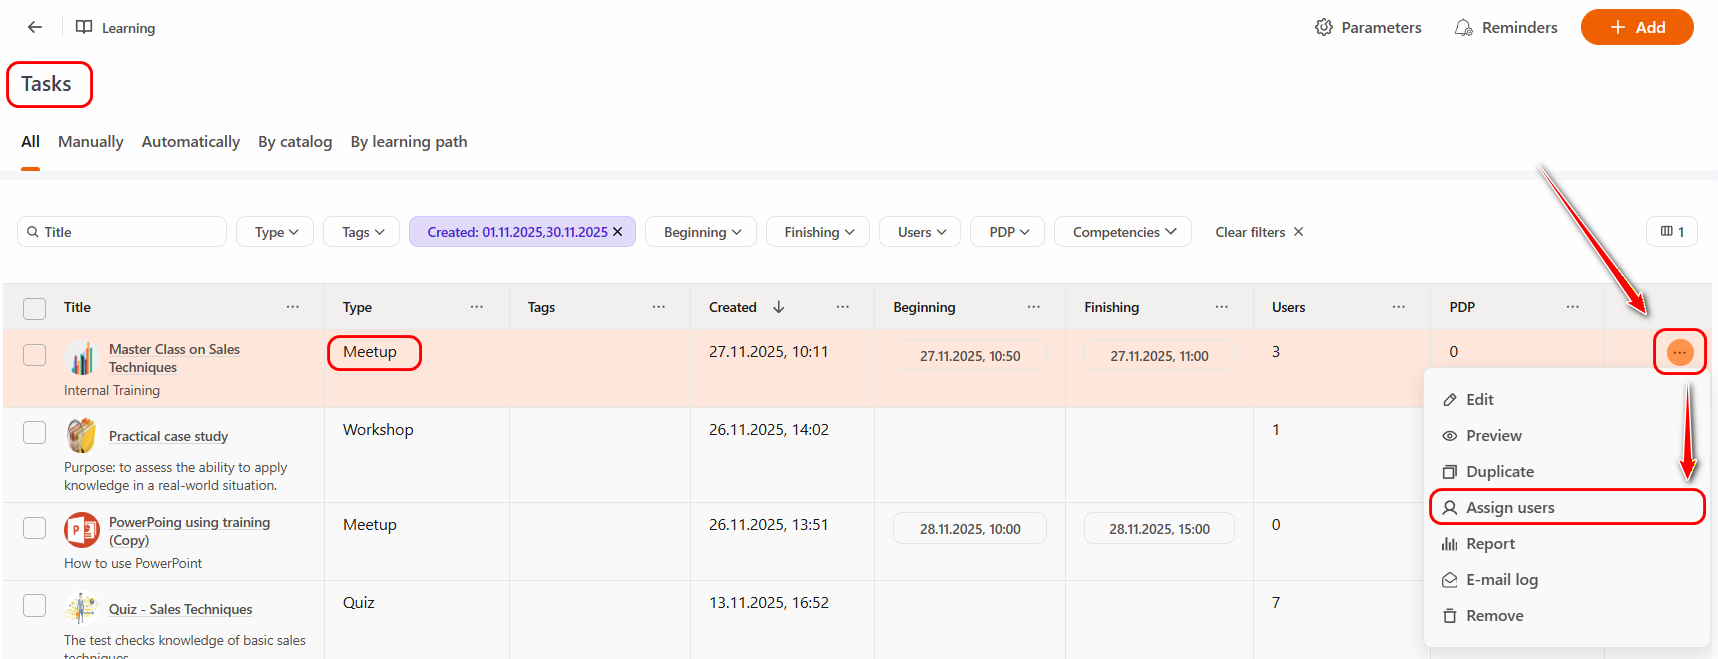This screenshot has height=659, width=1718.
Task: Click orange three-dot row actions button
Action: (x=1679, y=352)
